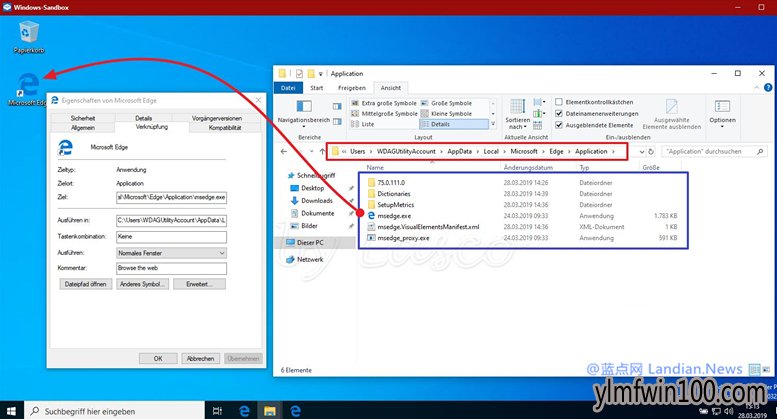Open the Datei menu tab
Screen dimensions: 777x419
click(x=288, y=88)
